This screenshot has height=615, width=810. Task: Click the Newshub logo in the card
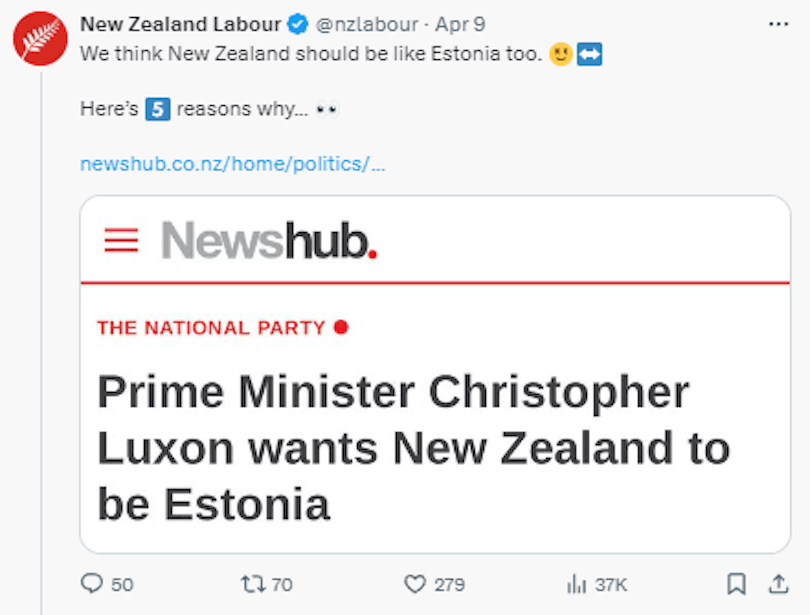[268, 240]
